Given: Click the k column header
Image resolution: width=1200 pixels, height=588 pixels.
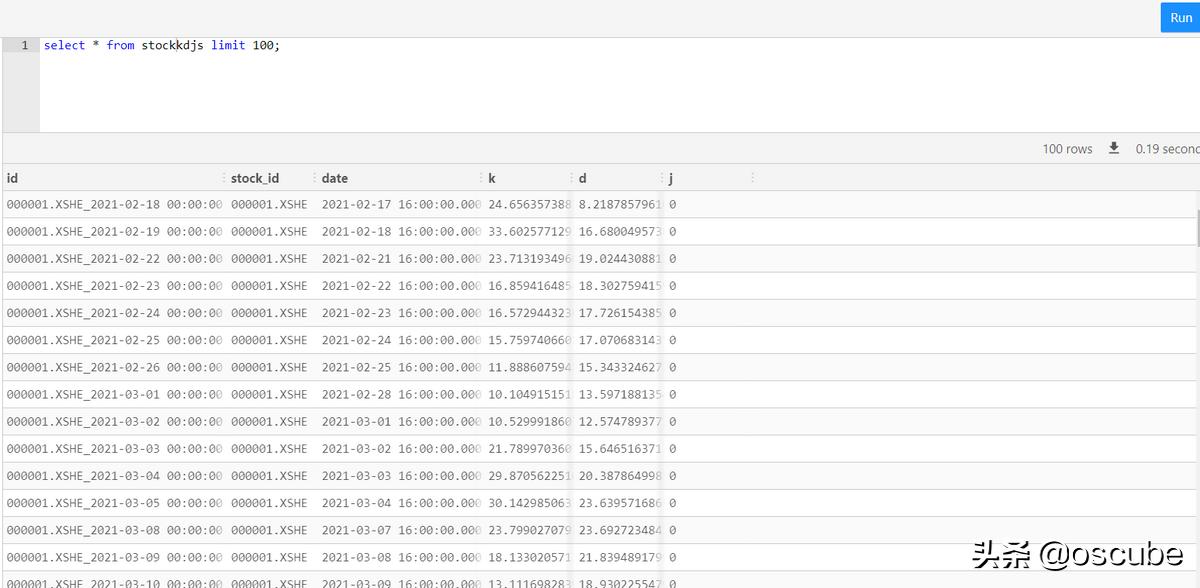Looking at the screenshot, I should pos(492,178).
